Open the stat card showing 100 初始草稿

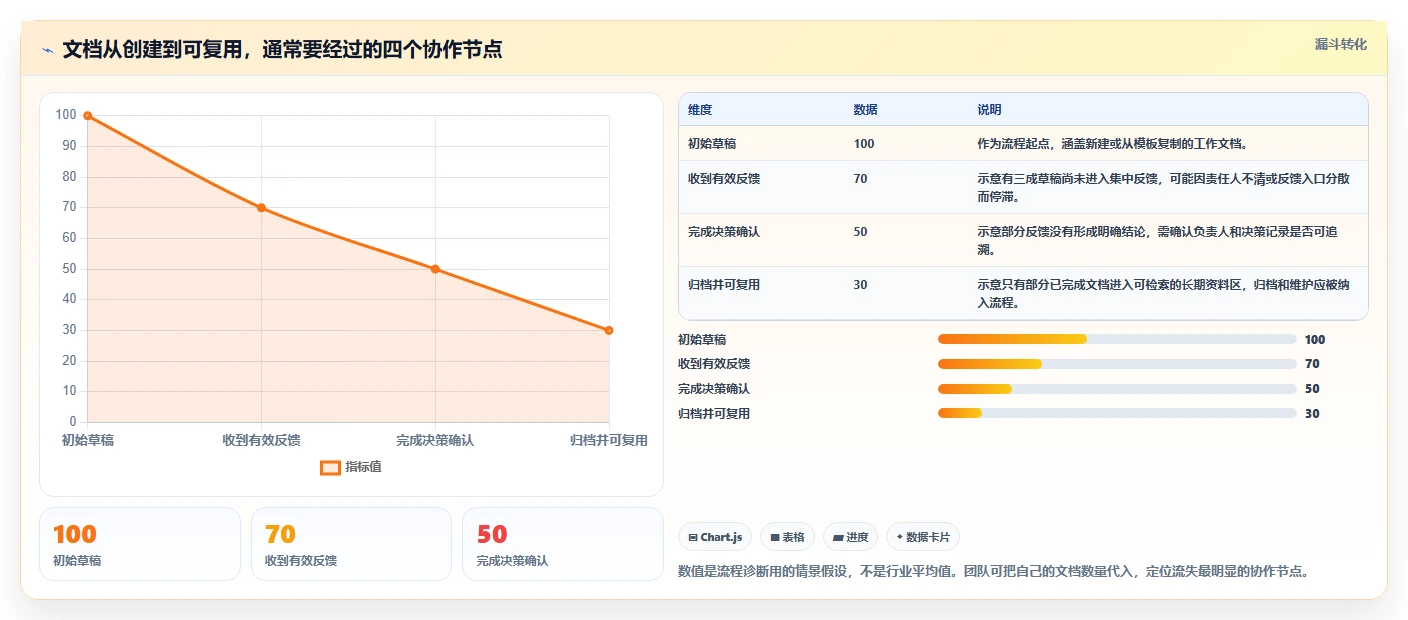click(x=140, y=544)
